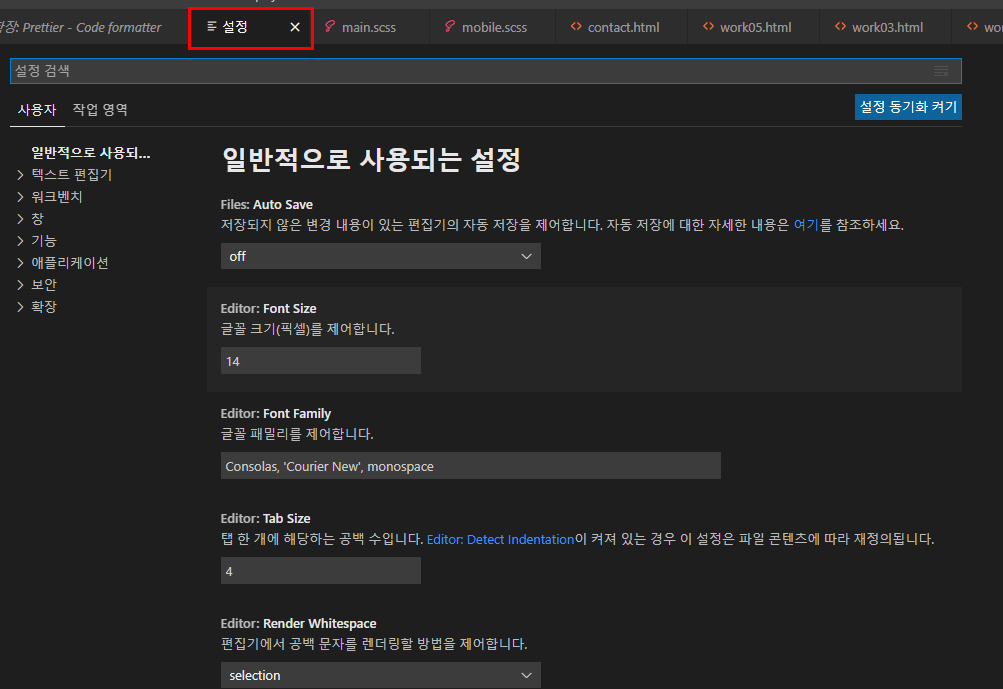Click the 설정 동기화 켜기 button
The width and height of the screenshot is (1003, 689).
point(907,106)
